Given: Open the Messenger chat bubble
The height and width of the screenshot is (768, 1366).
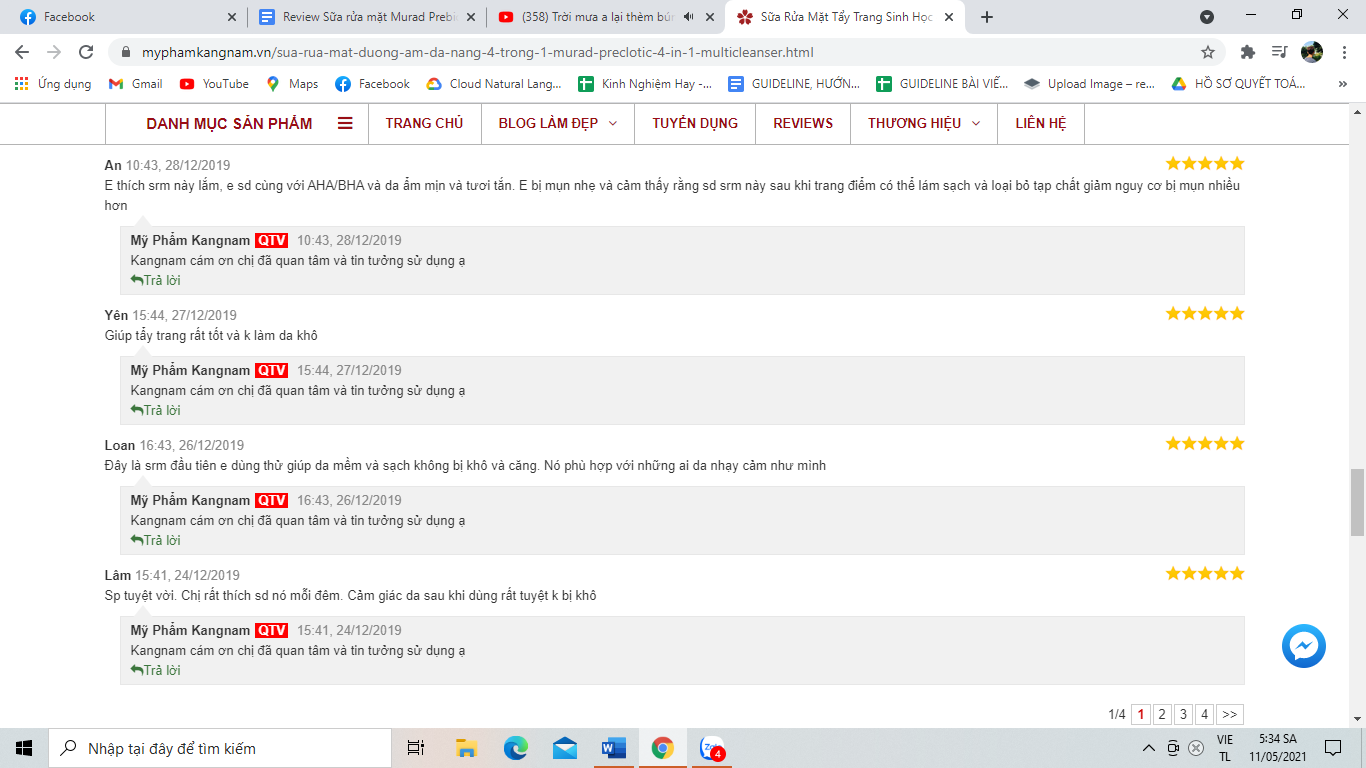Looking at the screenshot, I should point(1304,646).
